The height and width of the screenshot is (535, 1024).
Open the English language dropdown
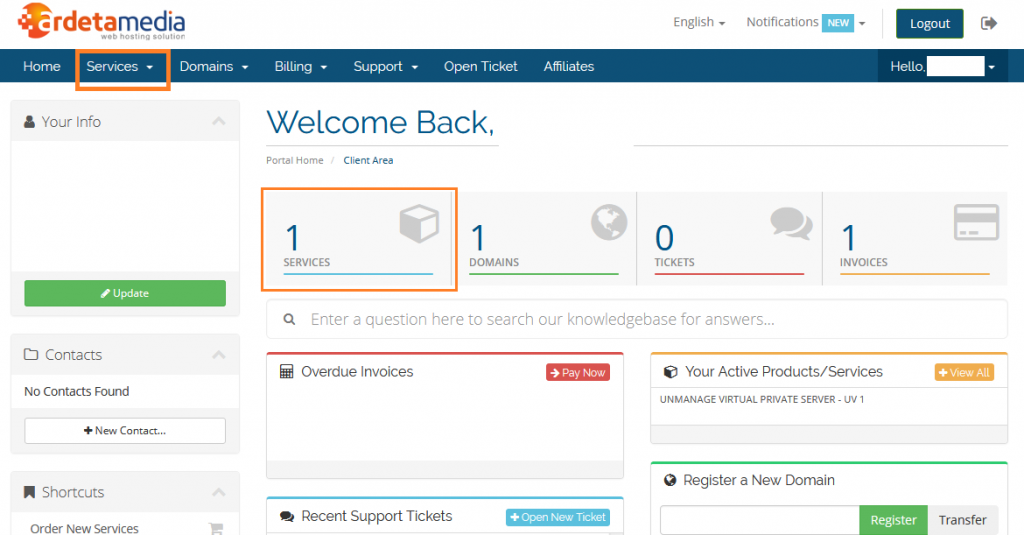click(x=699, y=22)
